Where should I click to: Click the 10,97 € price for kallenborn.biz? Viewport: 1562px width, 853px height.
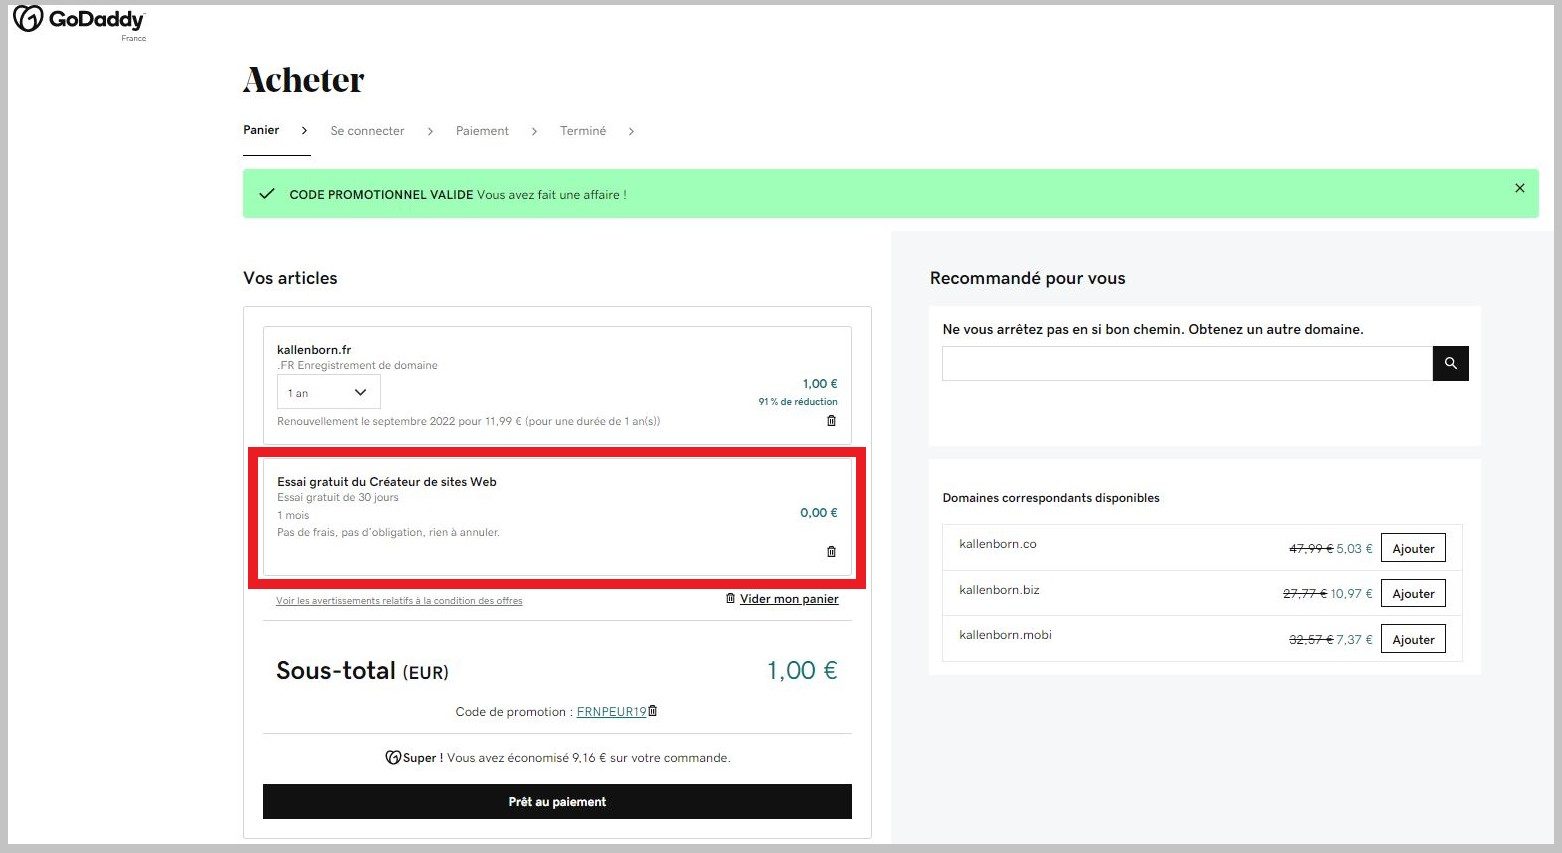1351,594
